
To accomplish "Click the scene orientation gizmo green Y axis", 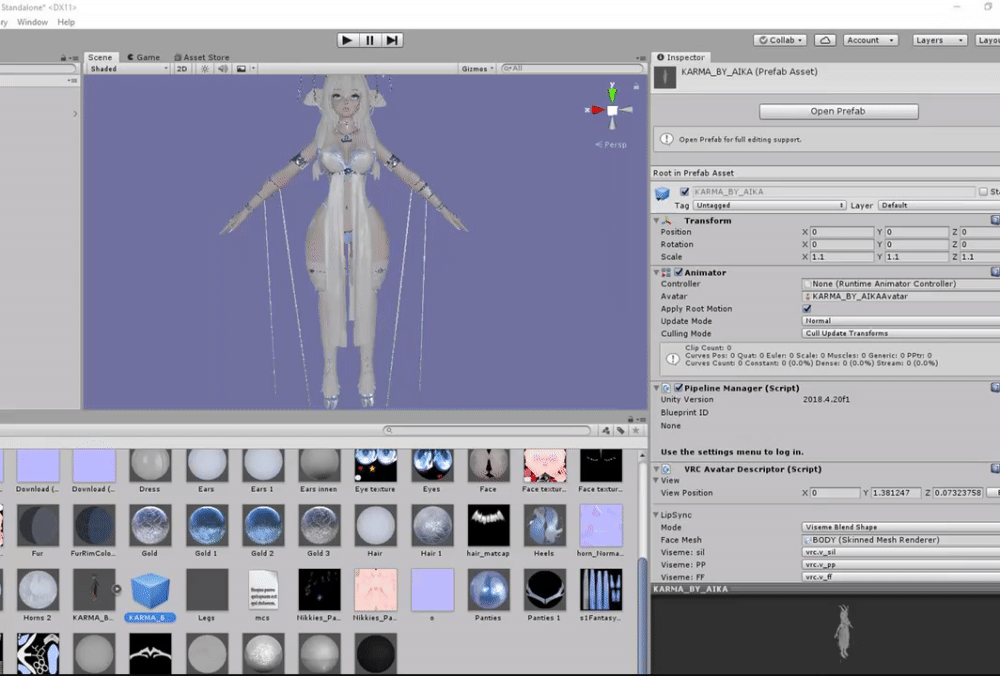I will [x=612, y=93].
